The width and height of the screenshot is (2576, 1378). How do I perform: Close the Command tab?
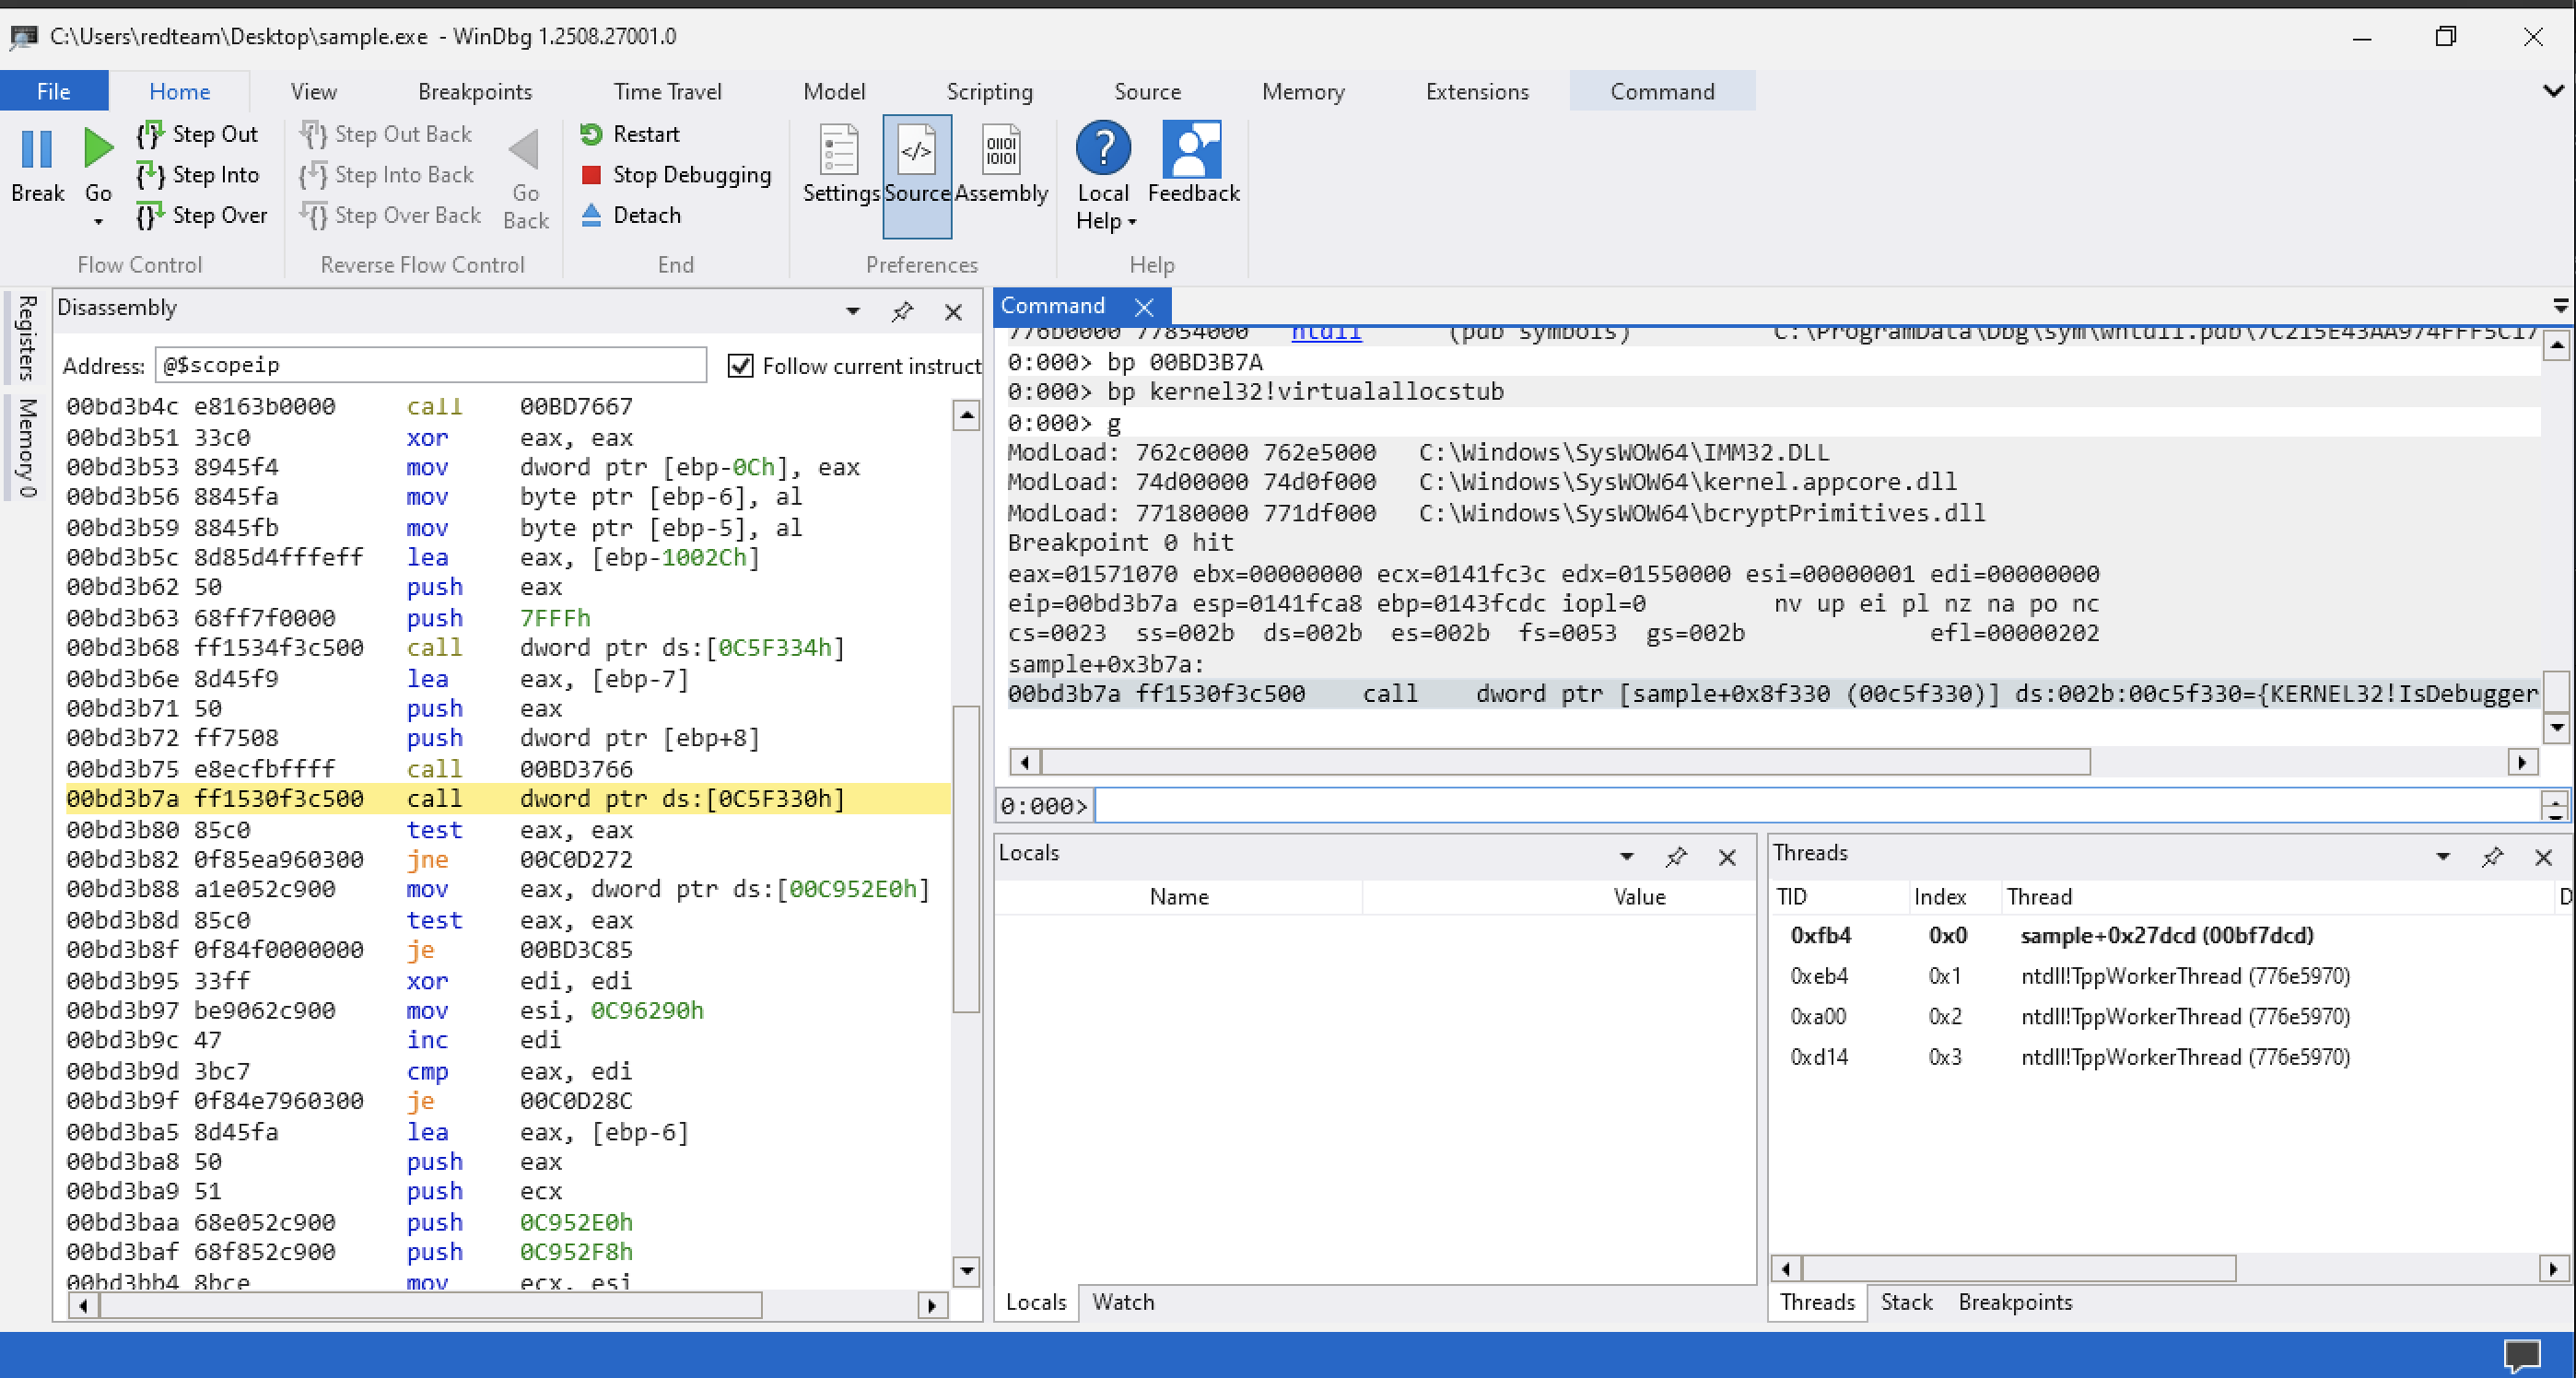tap(1144, 307)
